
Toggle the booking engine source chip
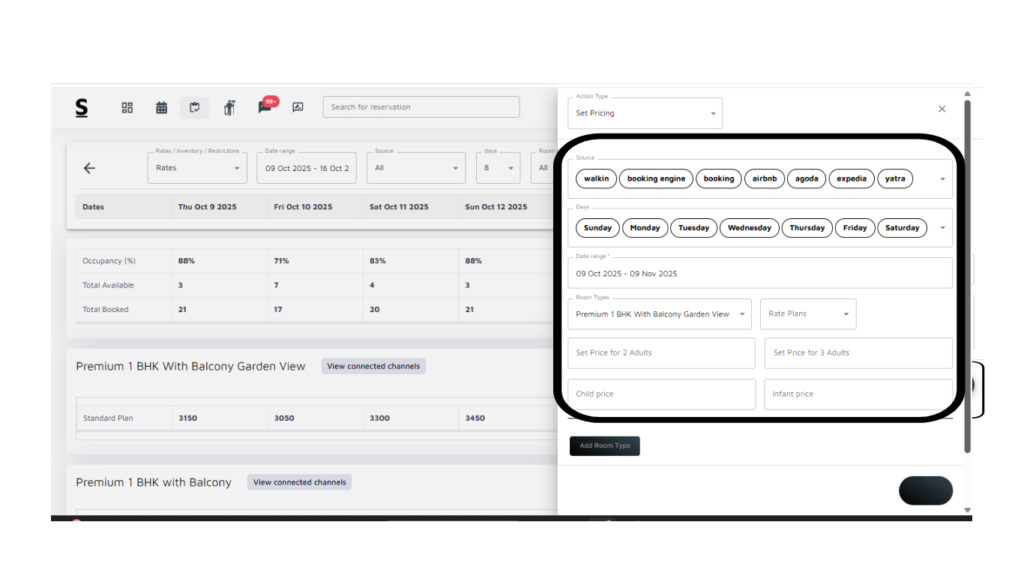point(656,179)
